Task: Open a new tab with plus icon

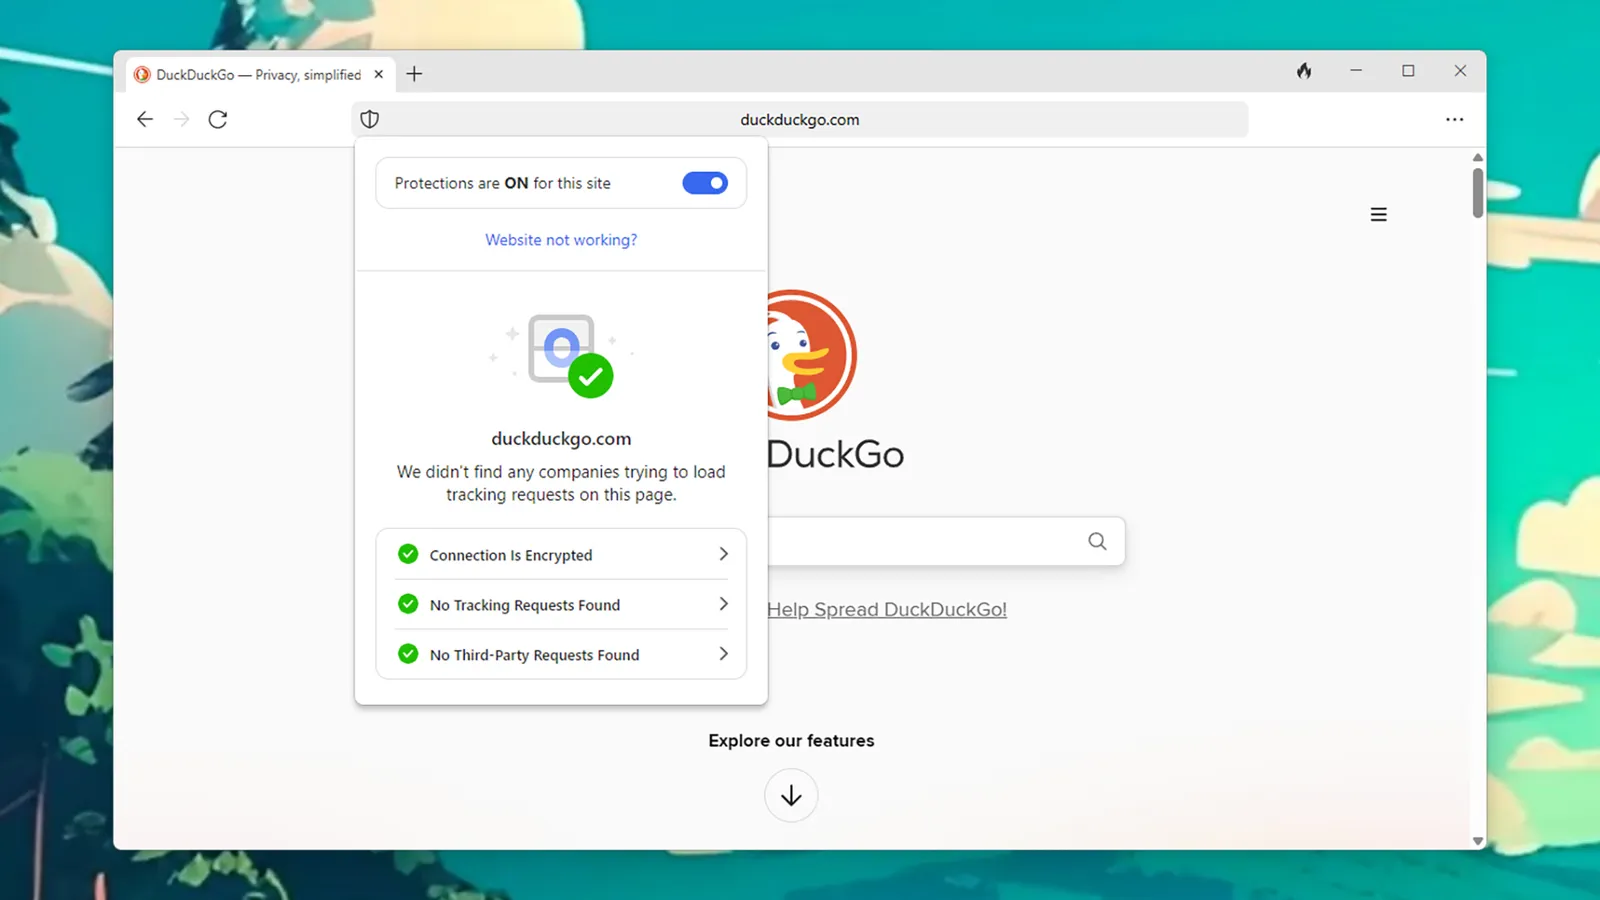Action: tap(414, 74)
